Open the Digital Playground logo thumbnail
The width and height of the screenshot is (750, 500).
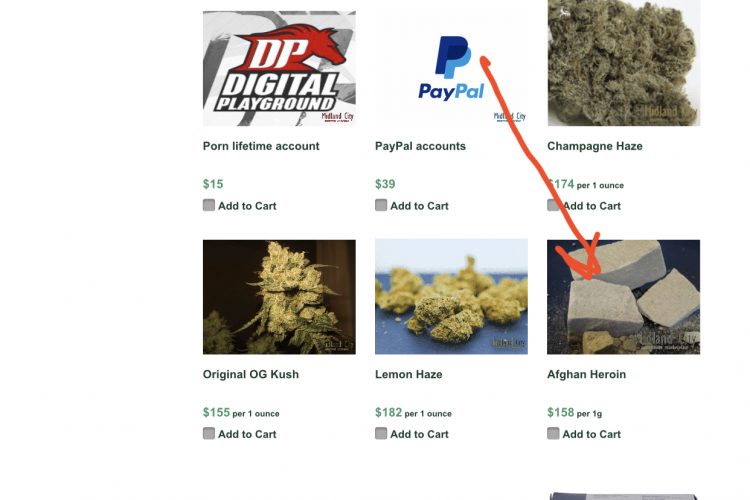pyautogui.click(x=279, y=68)
